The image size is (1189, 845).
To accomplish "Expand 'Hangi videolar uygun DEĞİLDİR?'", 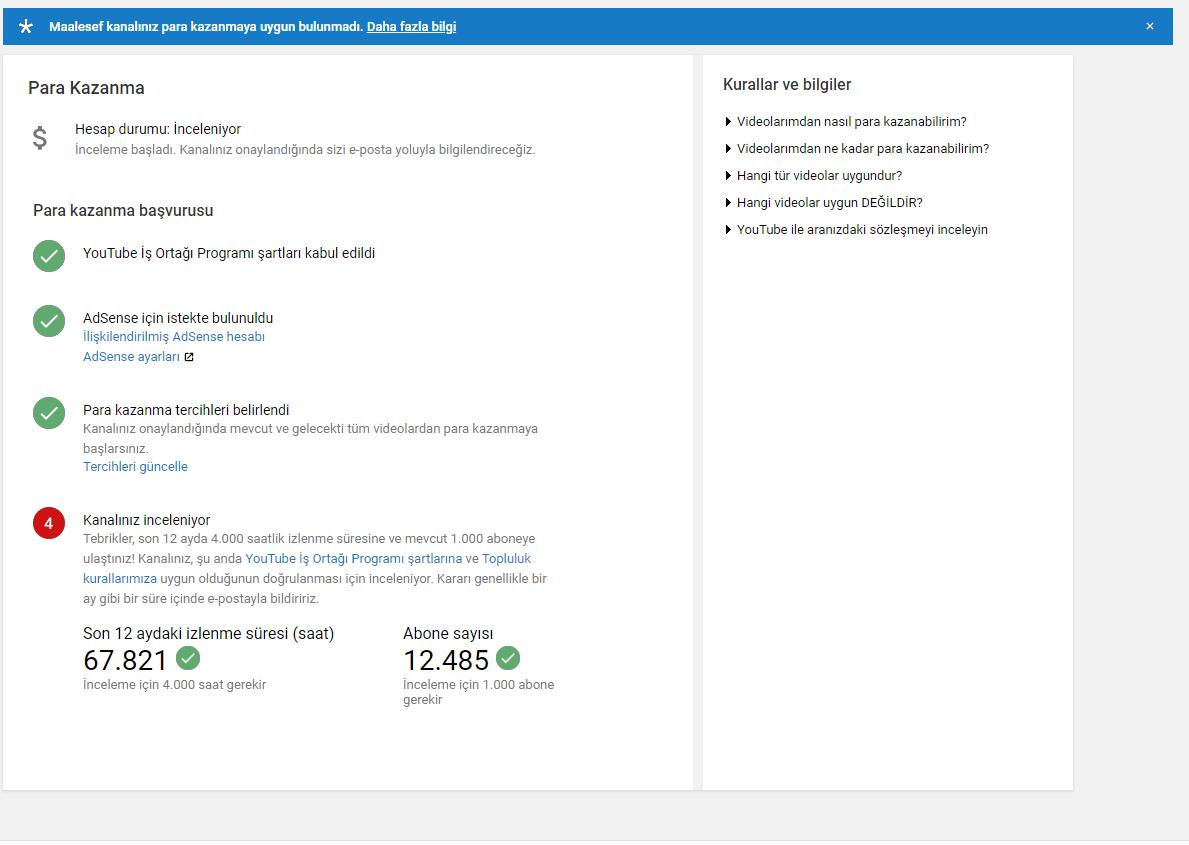I will point(824,203).
